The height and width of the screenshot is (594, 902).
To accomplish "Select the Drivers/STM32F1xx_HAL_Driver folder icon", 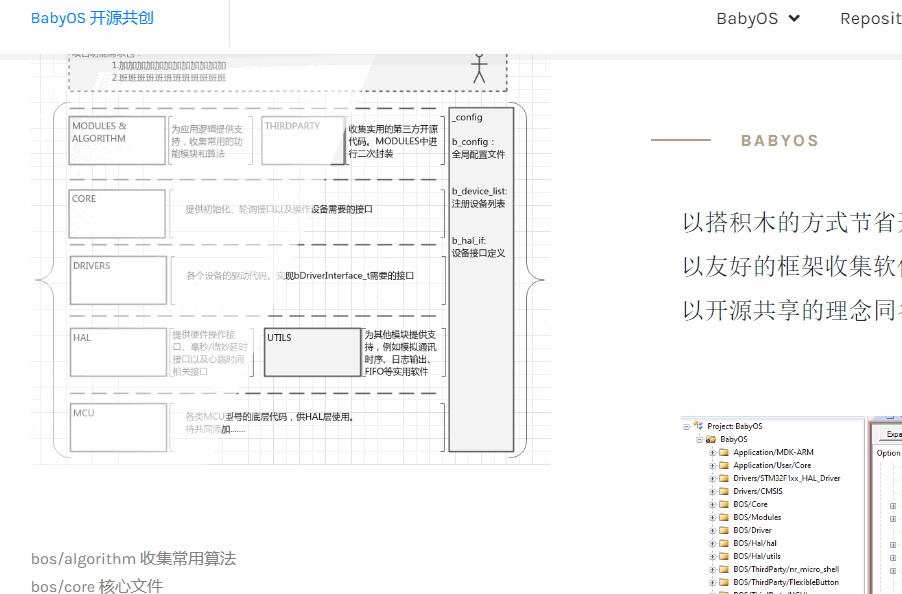I will [724, 478].
